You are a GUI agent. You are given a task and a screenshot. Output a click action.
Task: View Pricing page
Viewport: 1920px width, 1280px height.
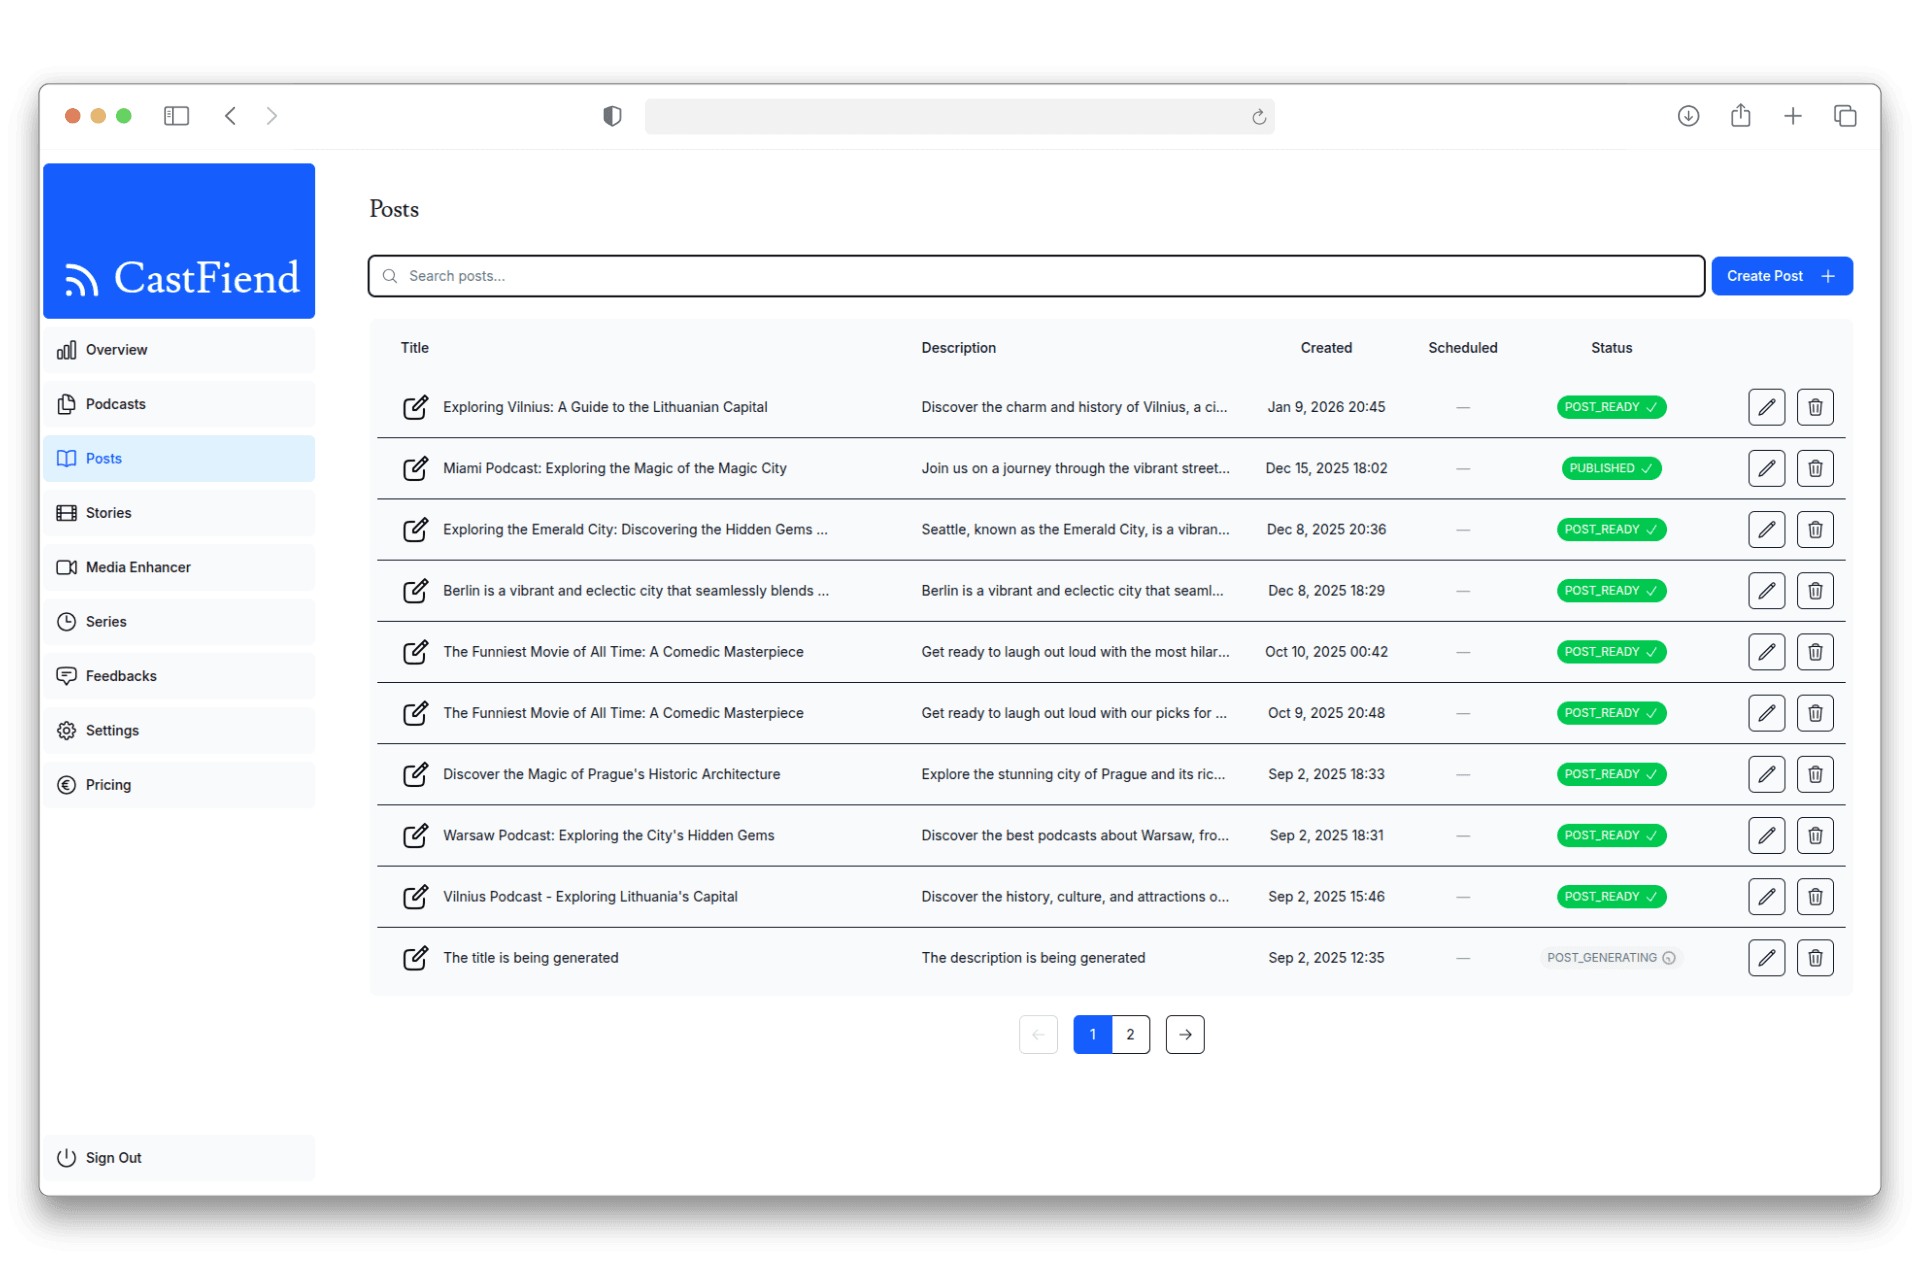[179, 785]
